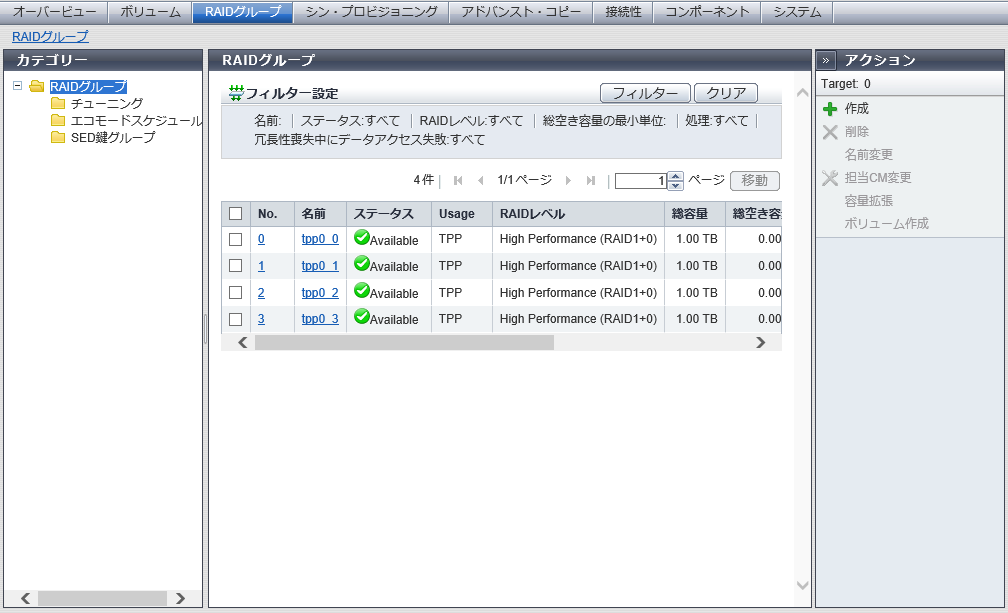The width and height of the screenshot is (1008, 613).
Task: Click the first page navigation icon
Action: coord(458,181)
